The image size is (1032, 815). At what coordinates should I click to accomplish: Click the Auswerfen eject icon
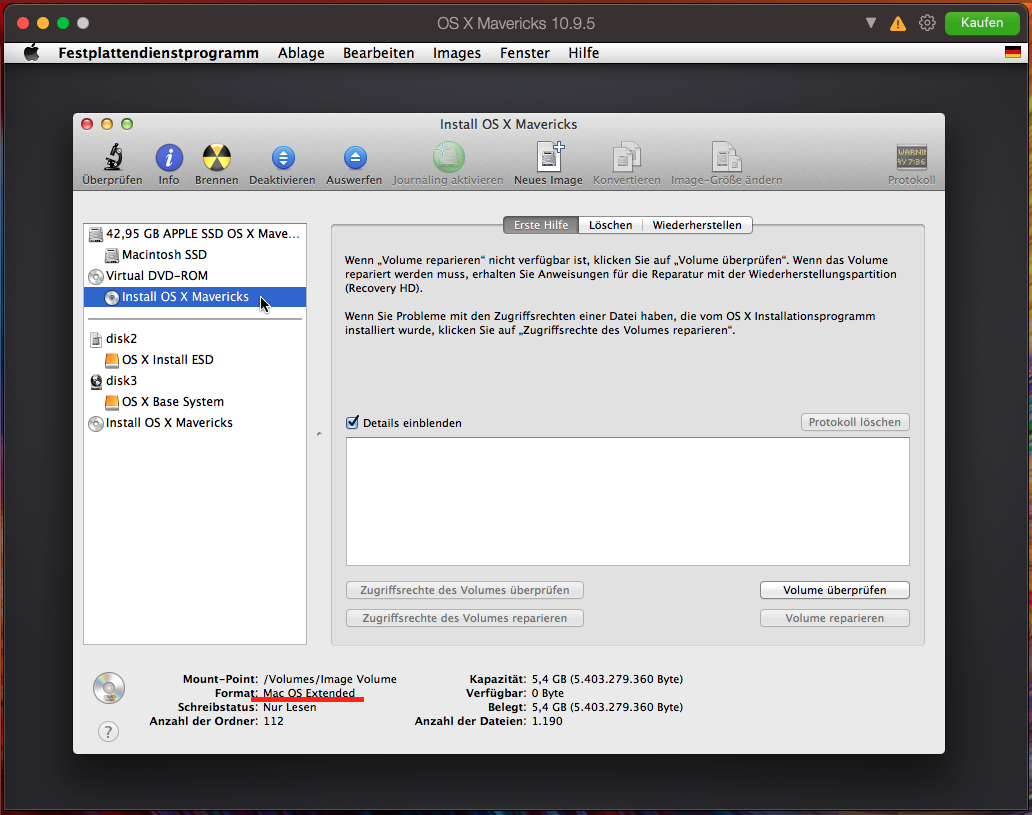[x=354, y=158]
